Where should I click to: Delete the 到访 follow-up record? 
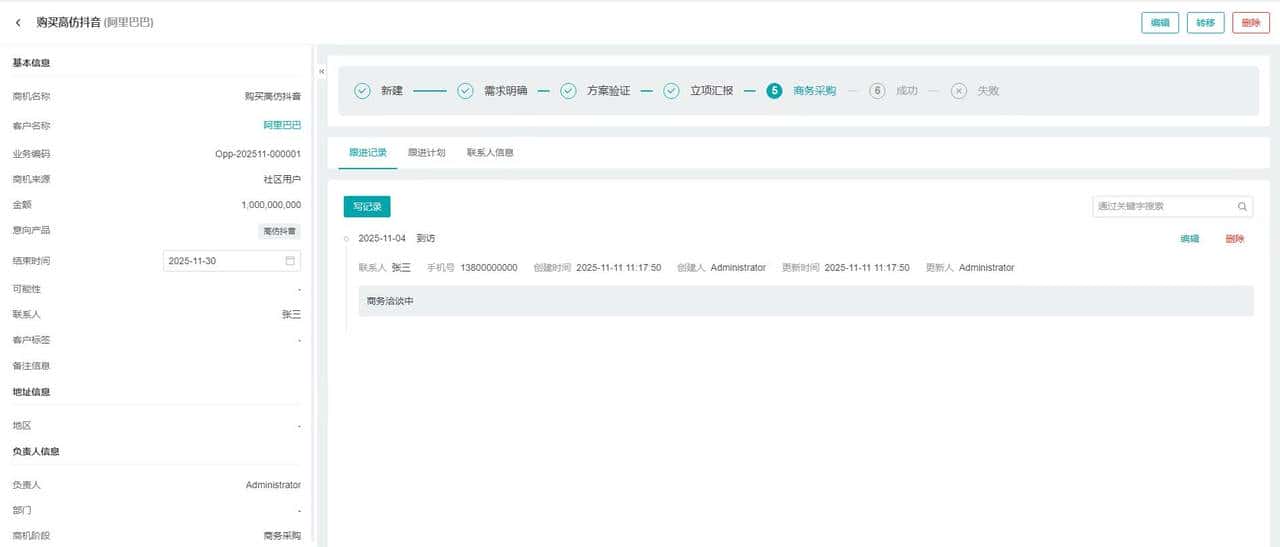[1235, 239]
